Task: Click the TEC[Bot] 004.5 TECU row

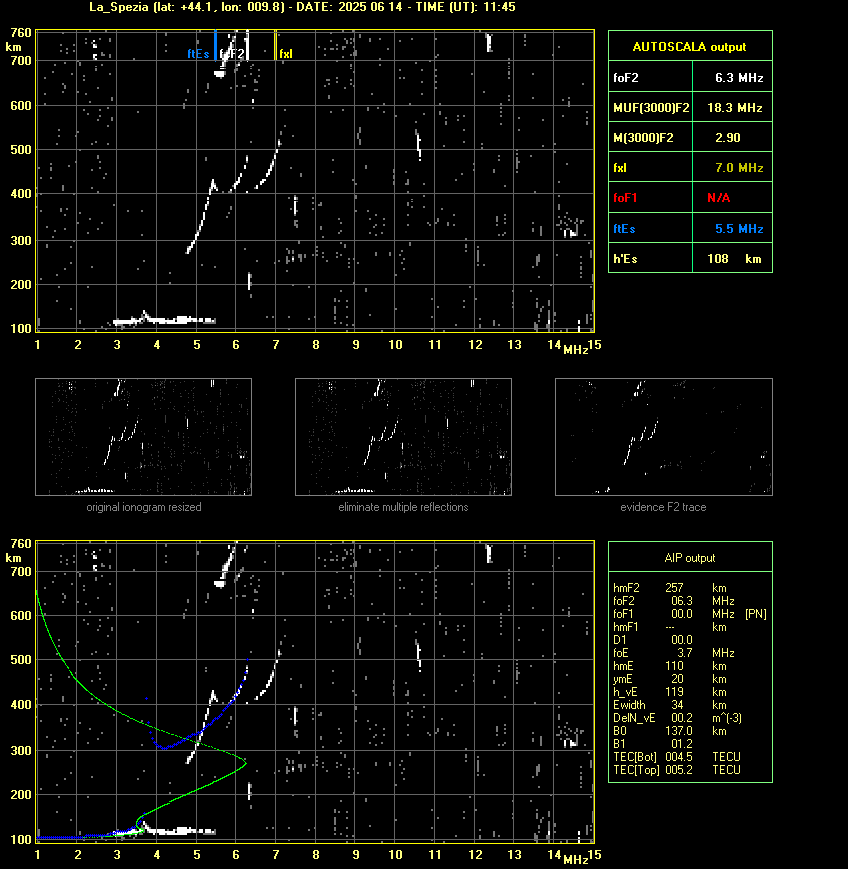Action: click(x=677, y=757)
